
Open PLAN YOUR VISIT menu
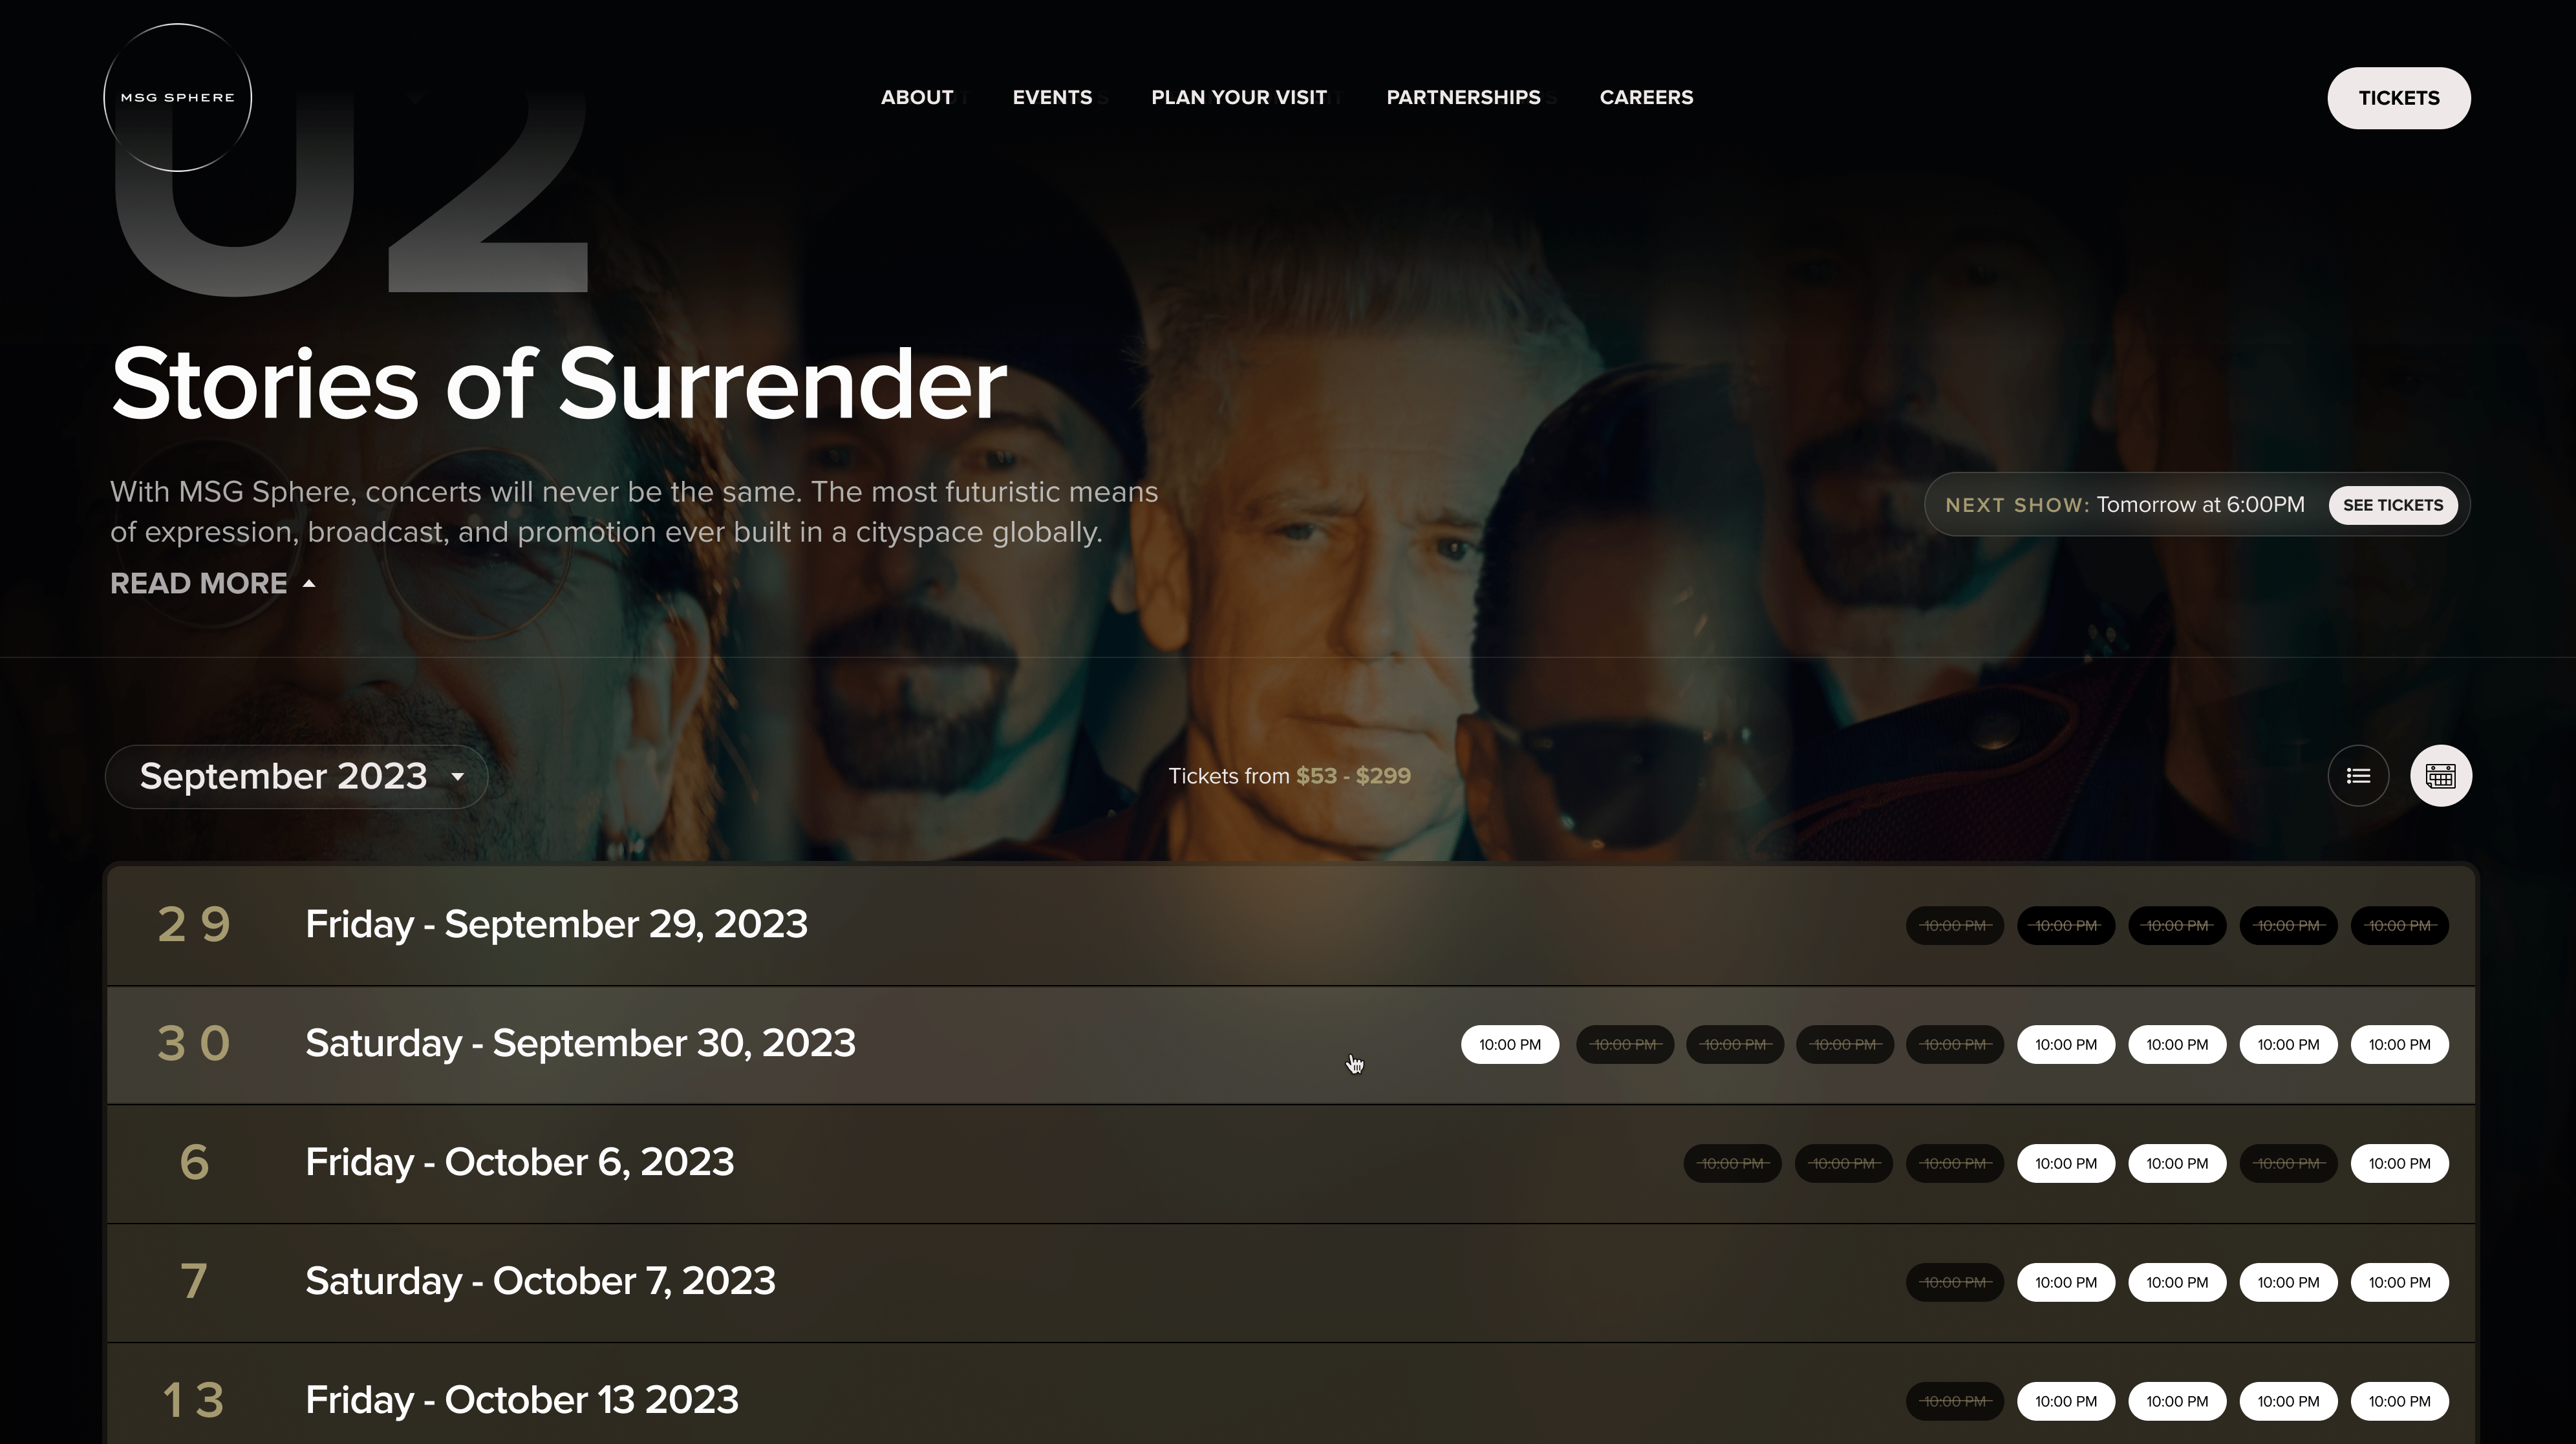click(1239, 97)
